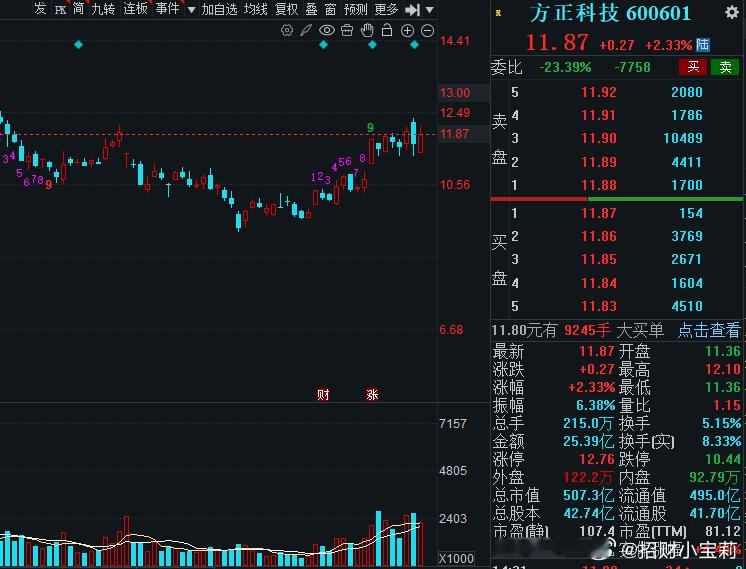Open the toolbox icon on chart toolbar
The width and height of the screenshot is (746, 569).
(347, 30)
